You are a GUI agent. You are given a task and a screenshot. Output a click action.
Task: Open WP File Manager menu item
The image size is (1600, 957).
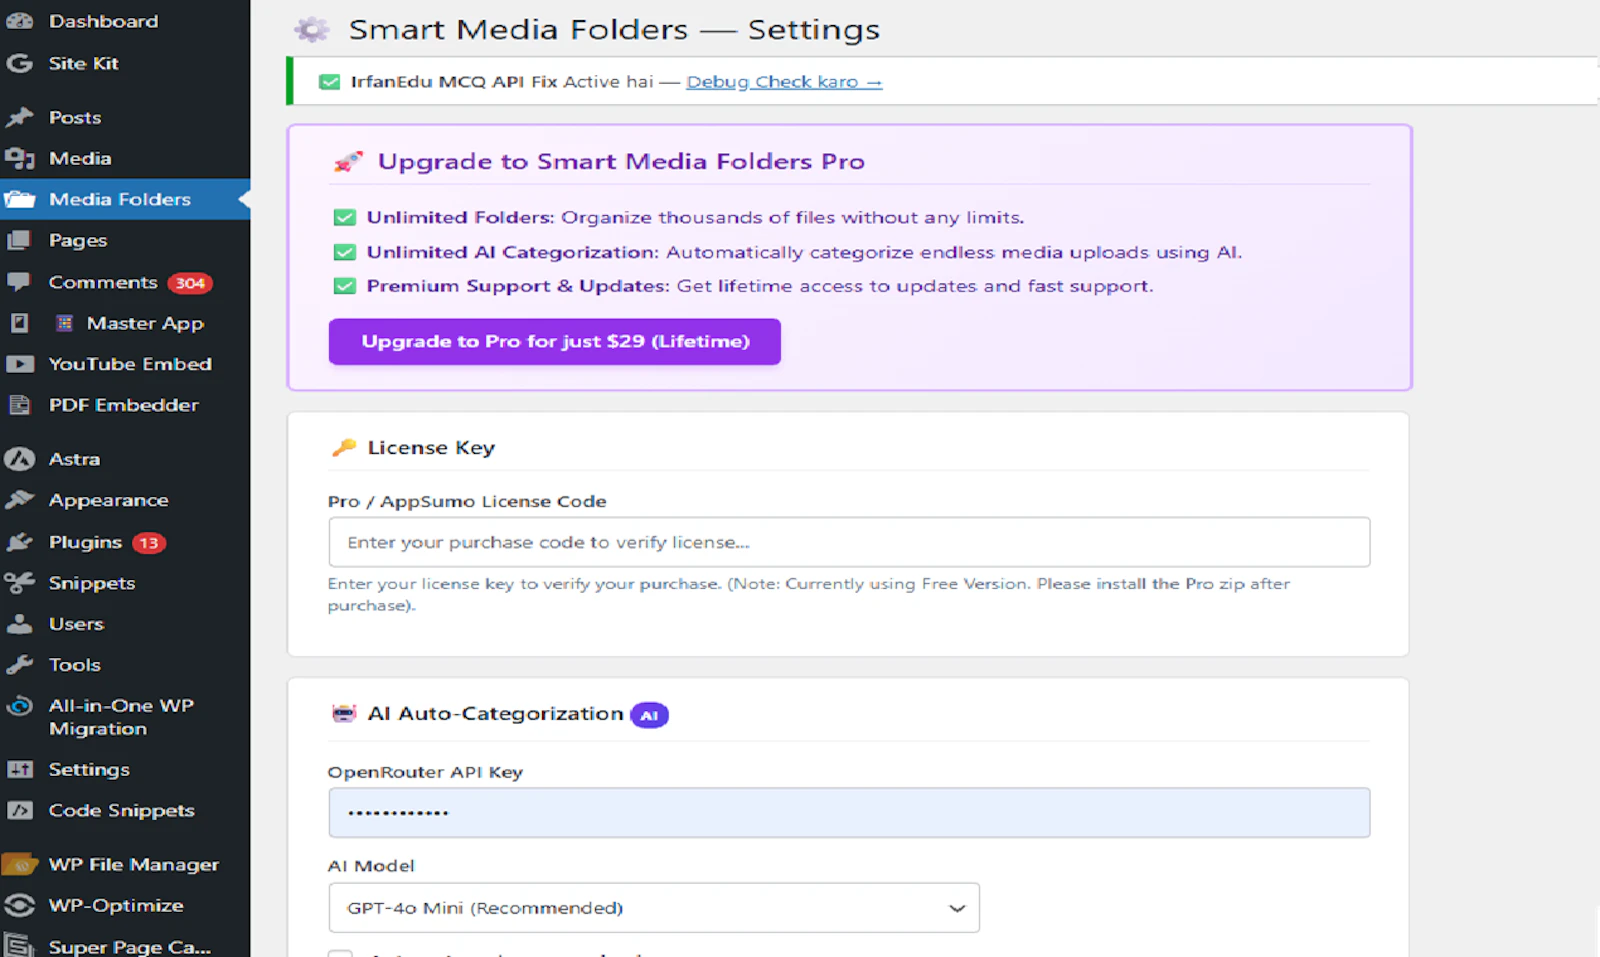(x=133, y=864)
